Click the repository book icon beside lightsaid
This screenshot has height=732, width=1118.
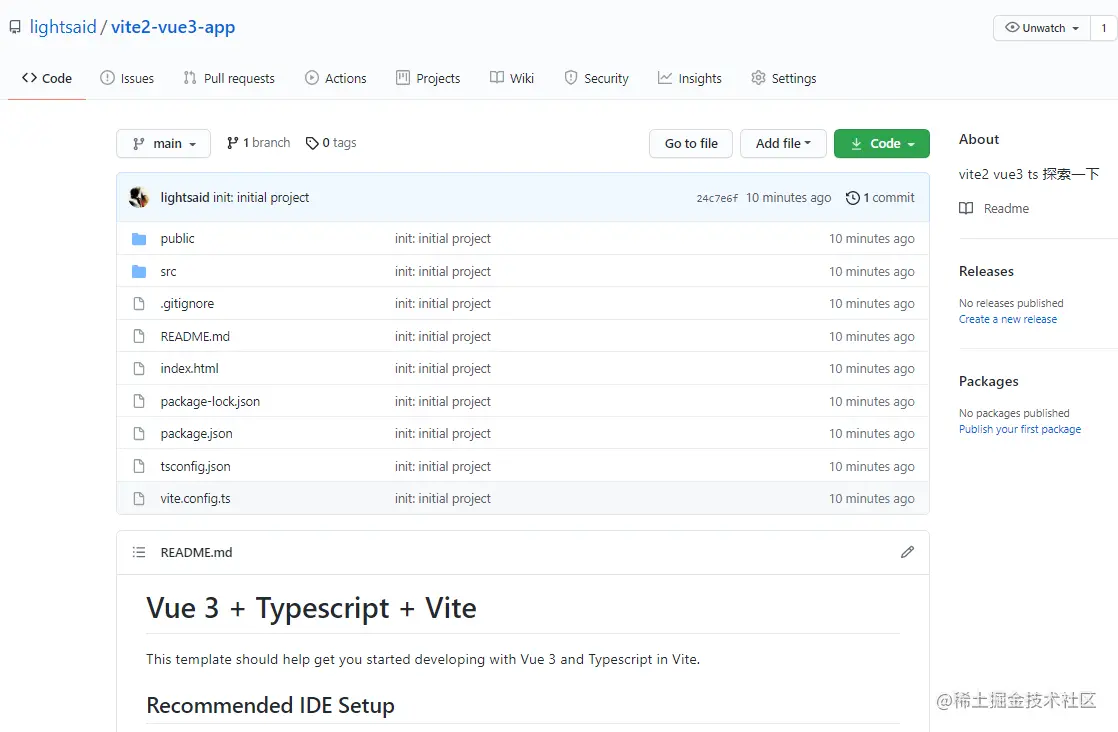(x=14, y=28)
